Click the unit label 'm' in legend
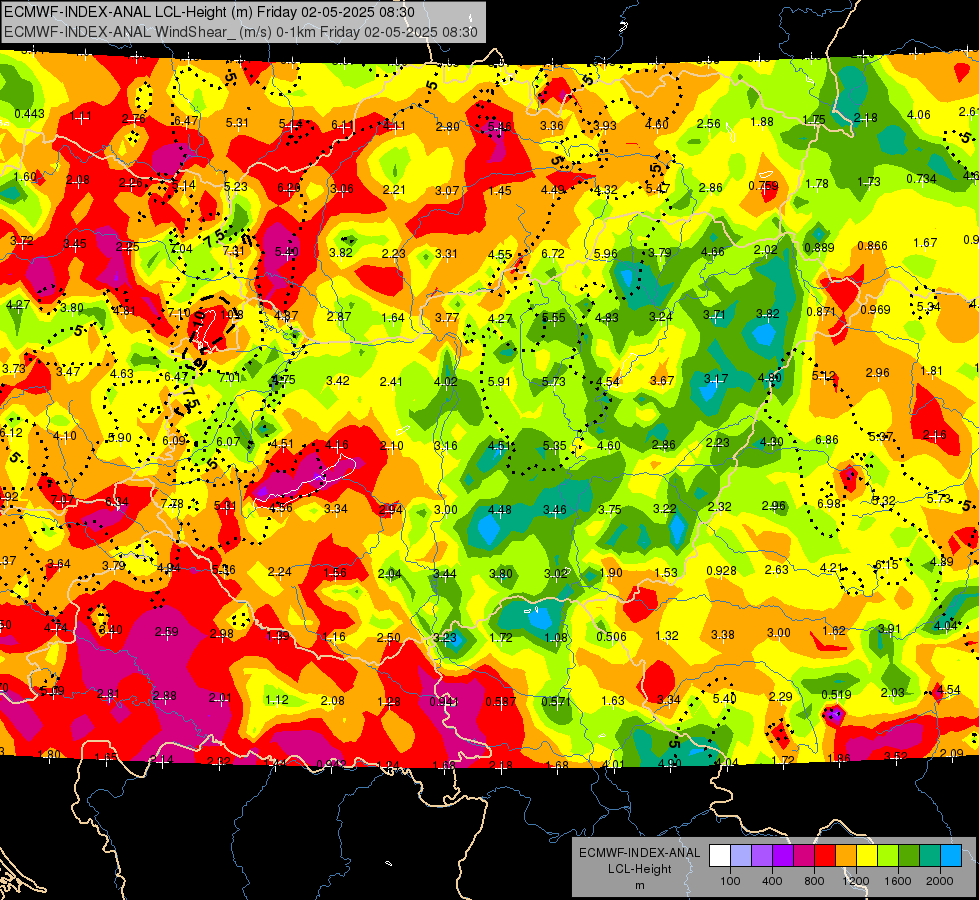 click(x=639, y=886)
